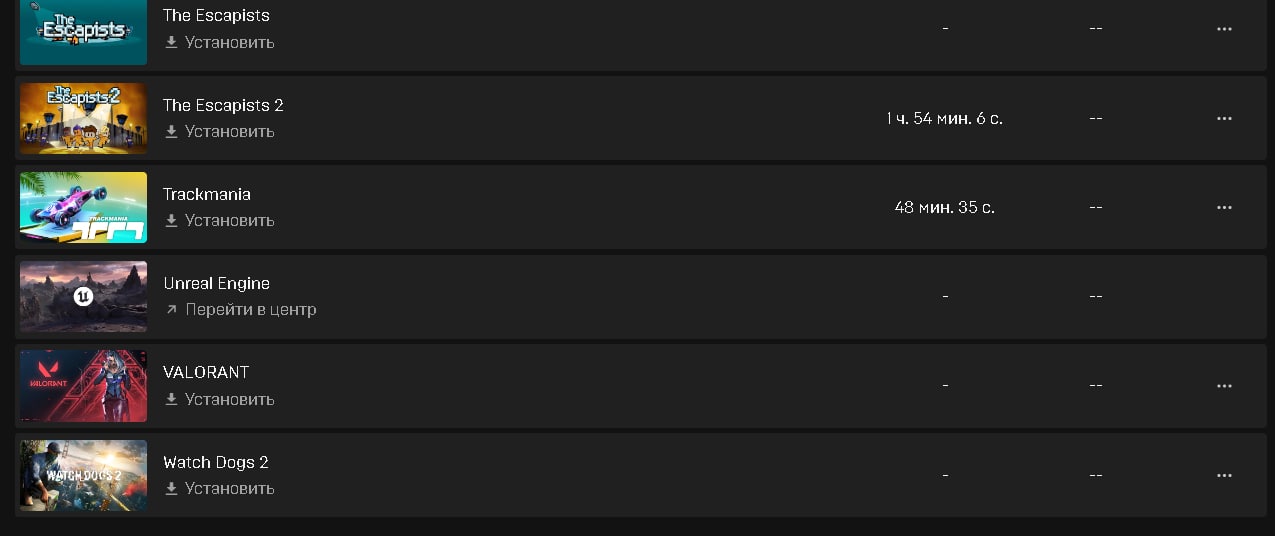The height and width of the screenshot is (536, 1275).
Task: Open the three-dot menu for VALORANT
Action: 1224,385
